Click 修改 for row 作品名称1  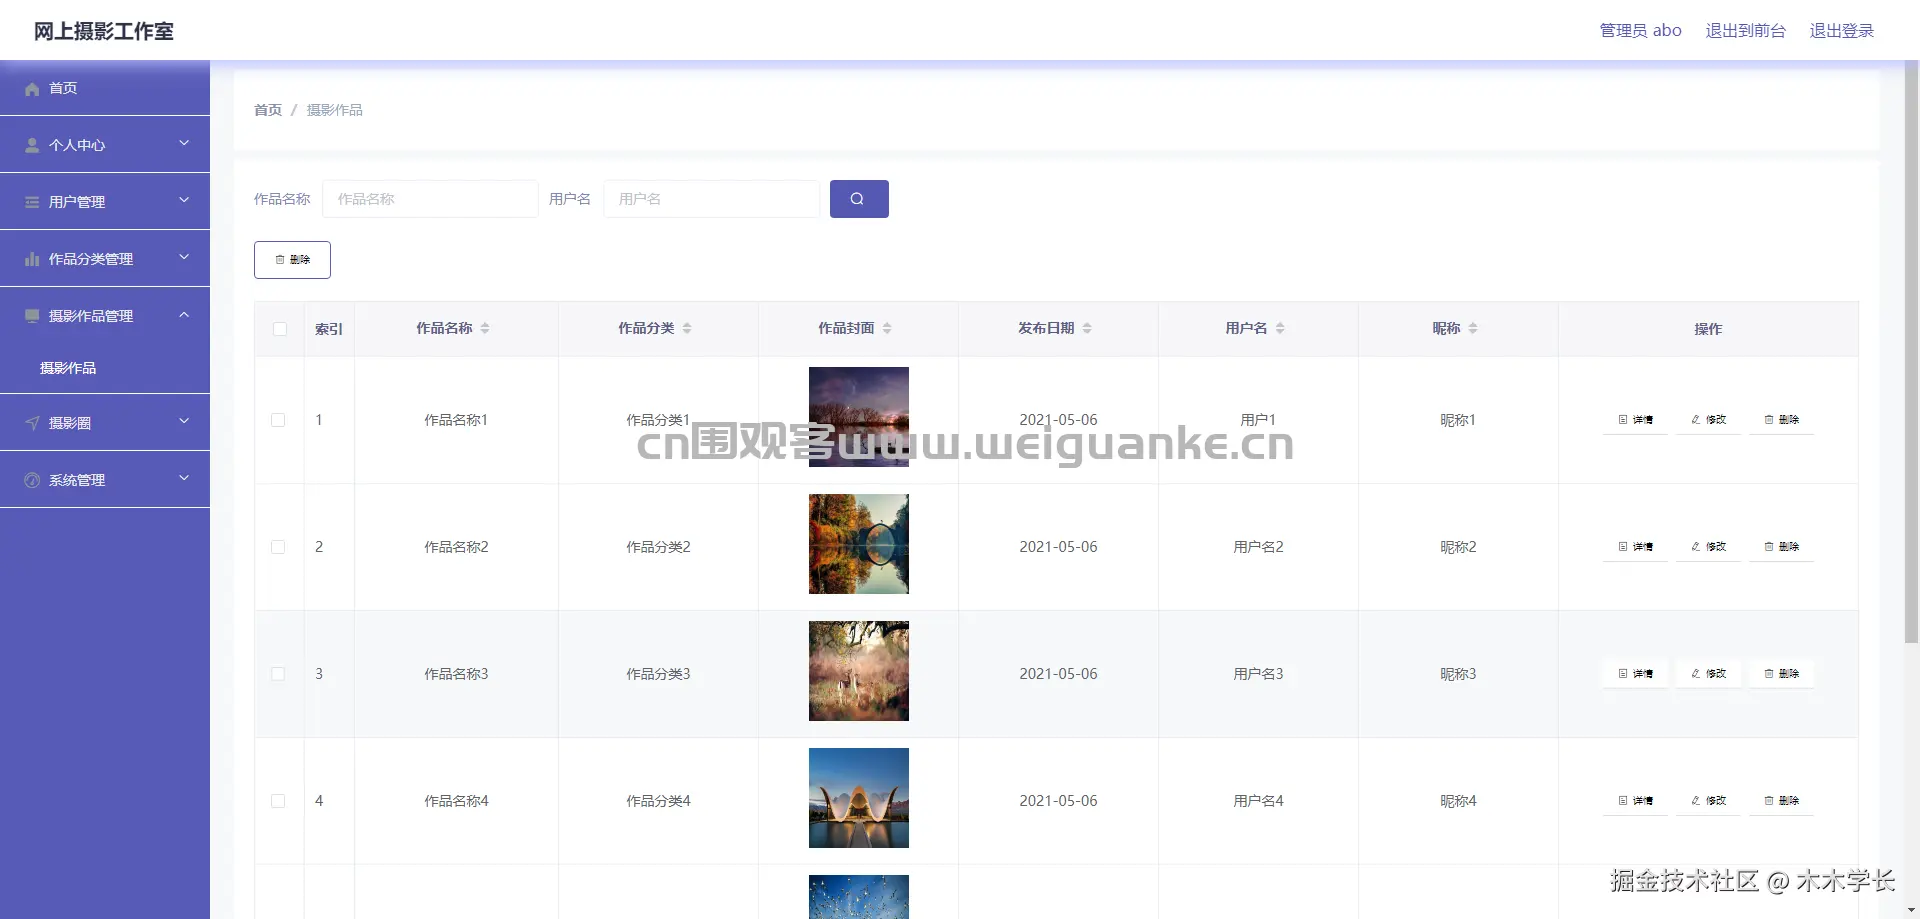(x=1708, y=420)
